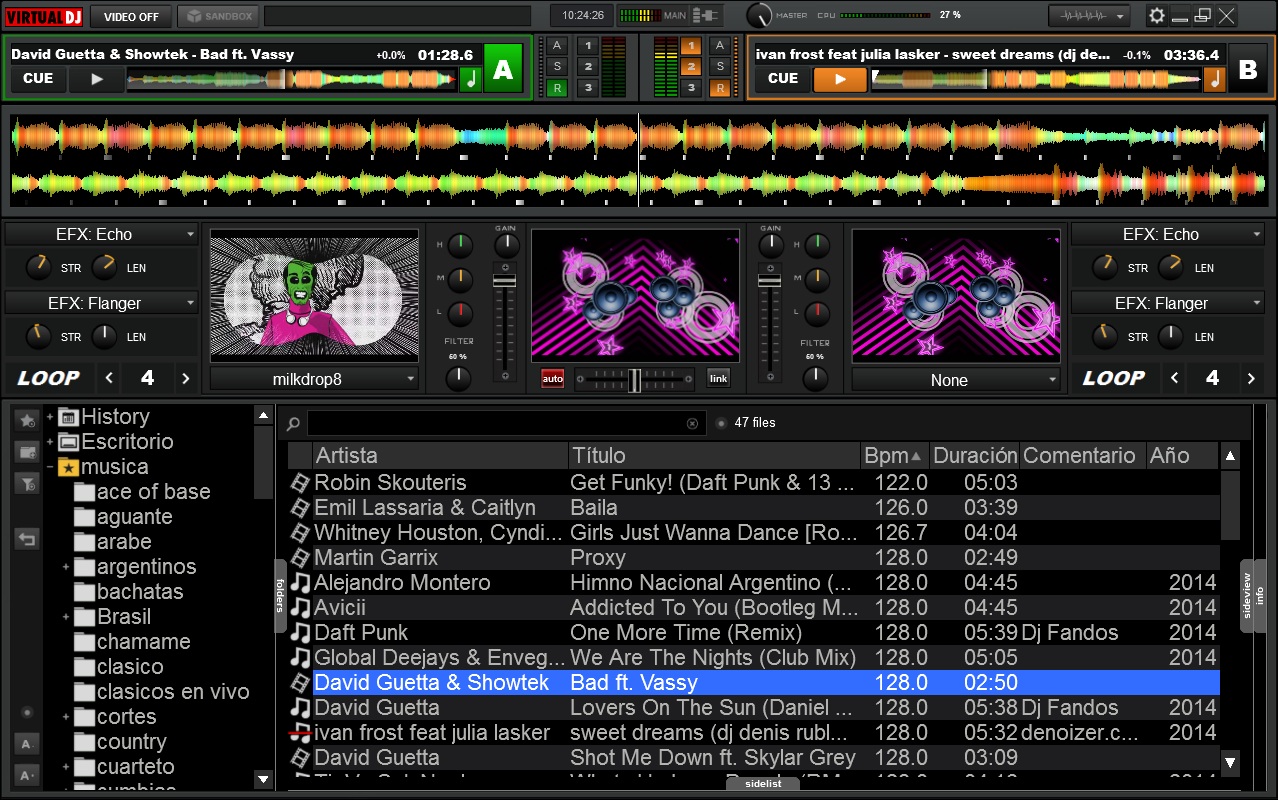Click the music note icon for Daft Punk
Image resolution: width=1278 pixels, height=800 pixels.
300,633
